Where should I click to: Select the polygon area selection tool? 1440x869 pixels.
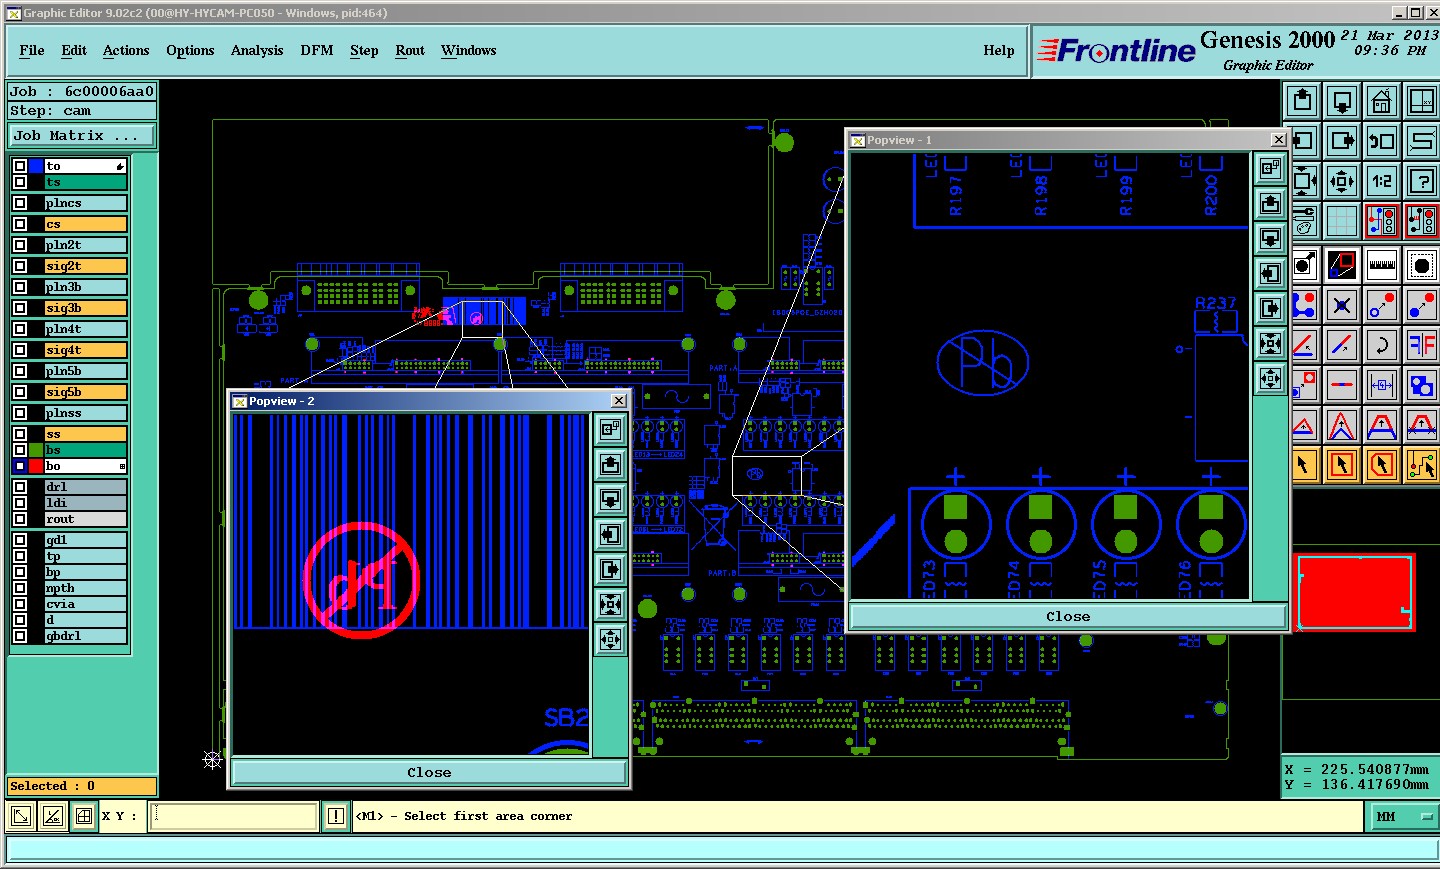tap(1382, 465)
